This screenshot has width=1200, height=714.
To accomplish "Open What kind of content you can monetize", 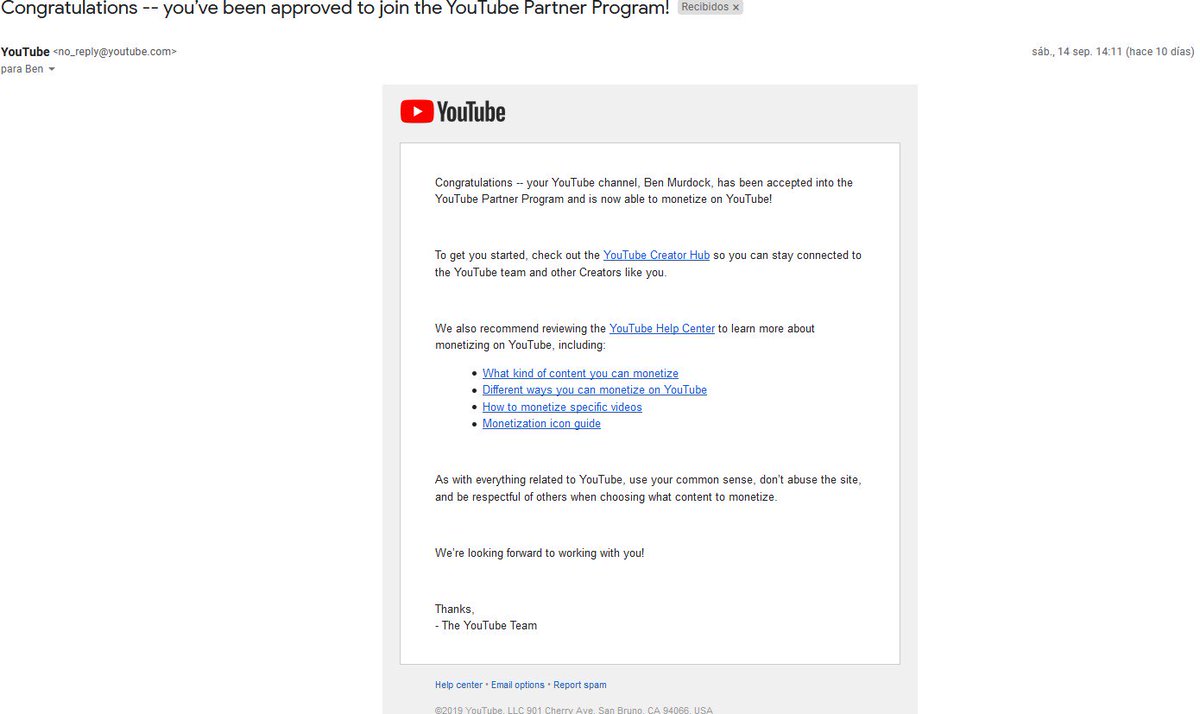I will click(x=580, y=373).
